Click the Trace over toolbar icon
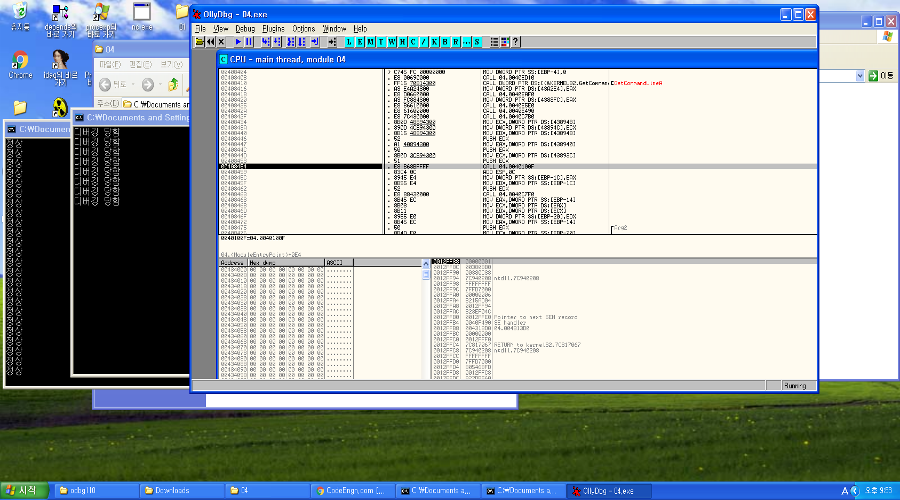Screen dimensions: 900x500 302,42
